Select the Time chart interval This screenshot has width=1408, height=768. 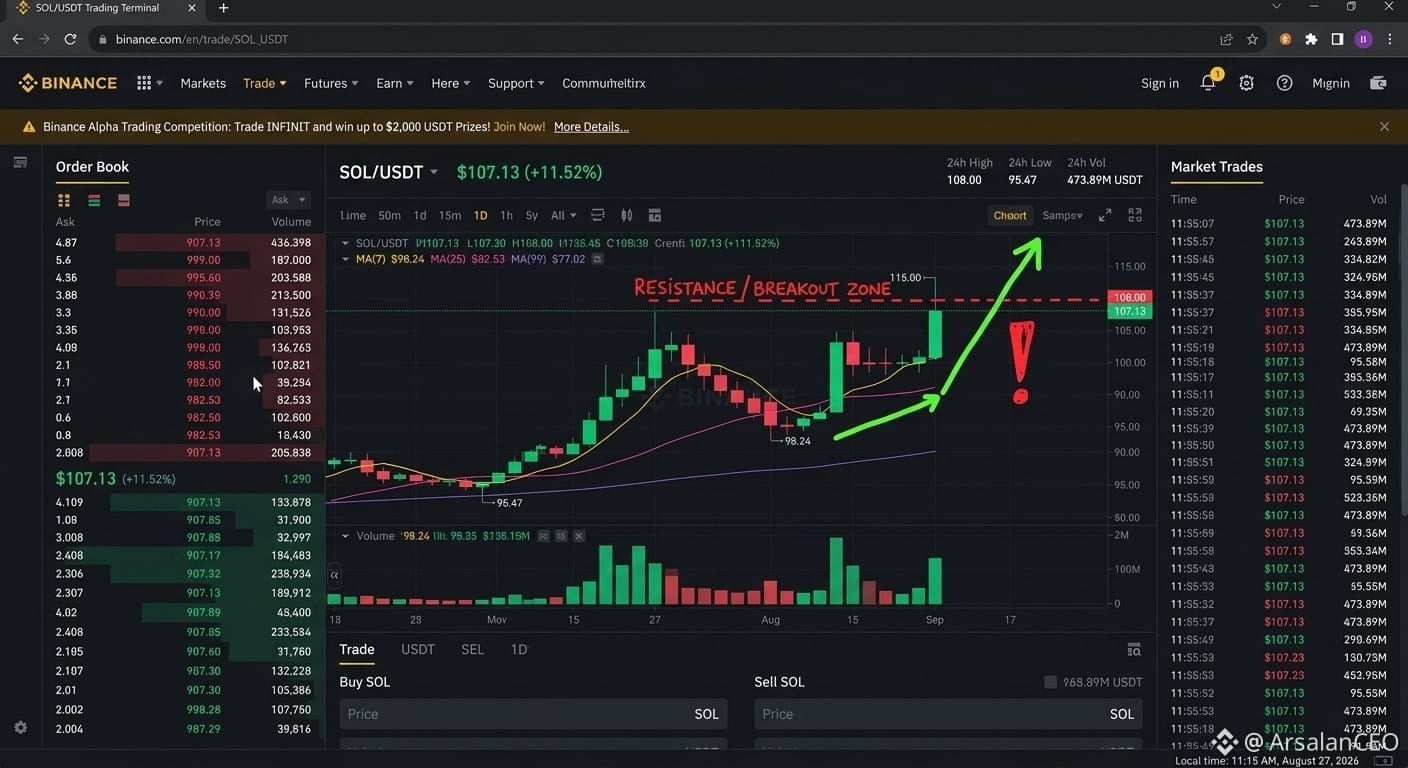[353, 215]
